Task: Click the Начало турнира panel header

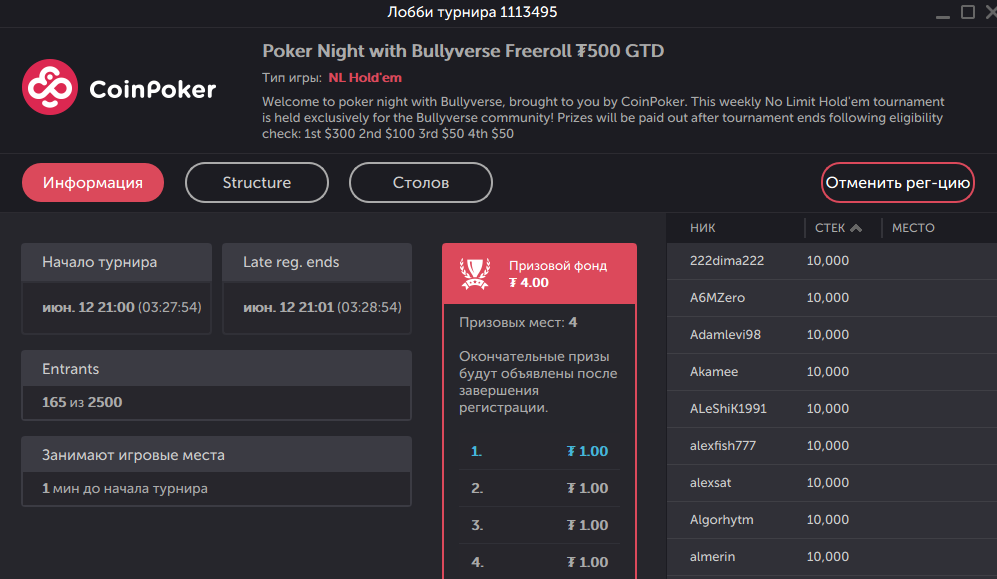Action: point(116,262)
